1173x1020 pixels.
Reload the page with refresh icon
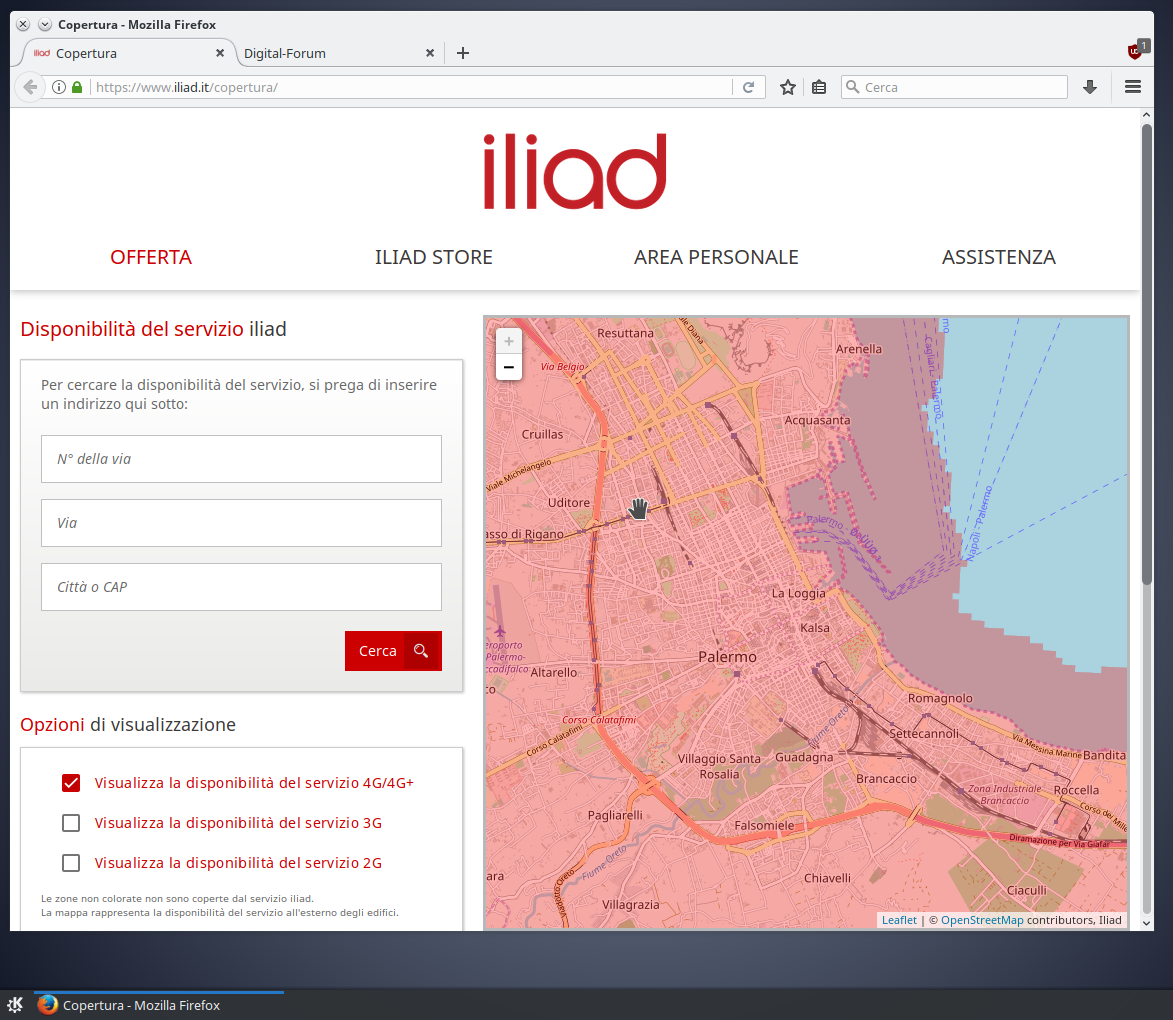click(x=748, y=87)
